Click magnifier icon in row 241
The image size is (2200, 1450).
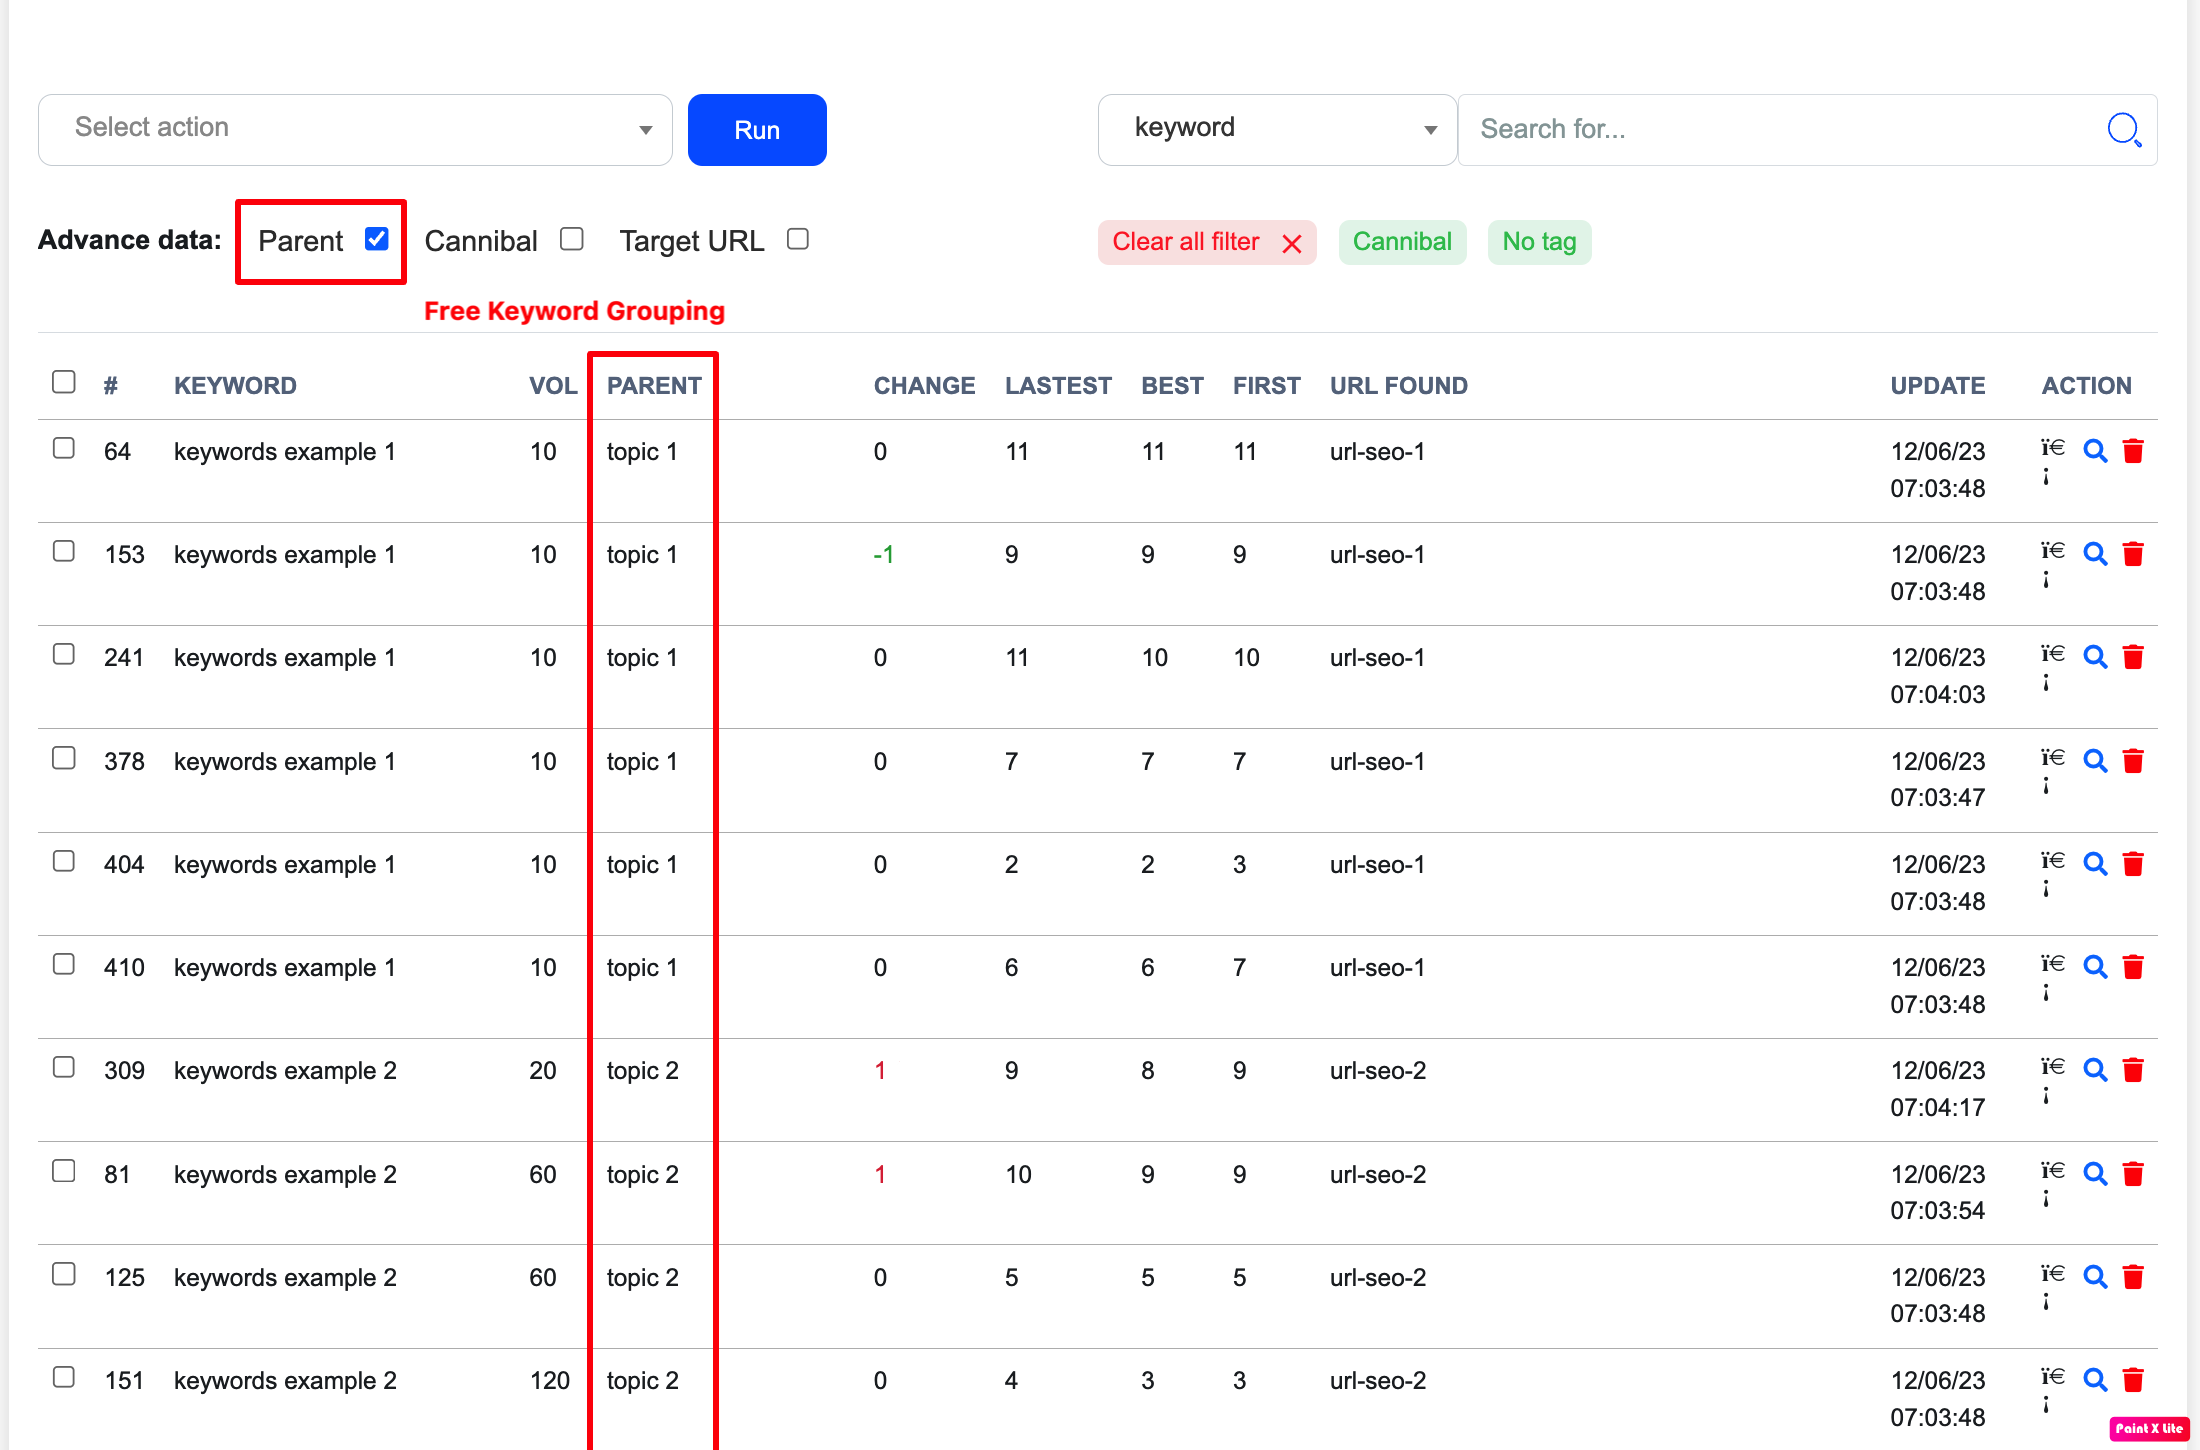(2095, 657)
